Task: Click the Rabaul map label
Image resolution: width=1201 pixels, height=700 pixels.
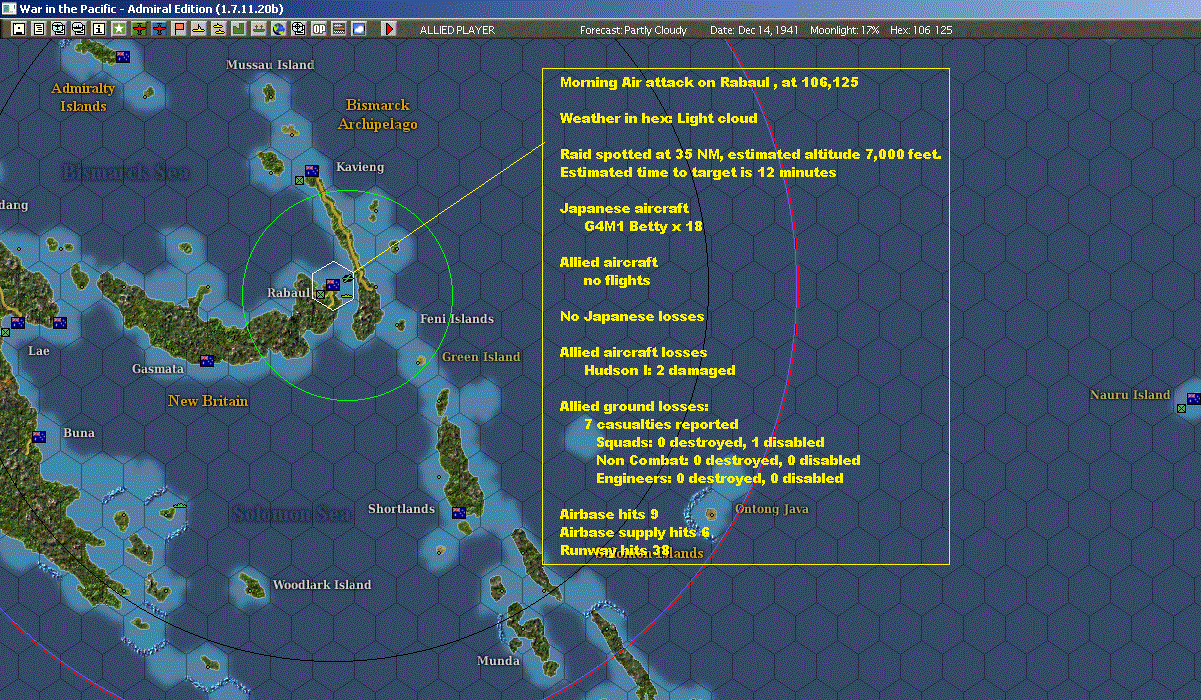Action: tap(291, 293)
